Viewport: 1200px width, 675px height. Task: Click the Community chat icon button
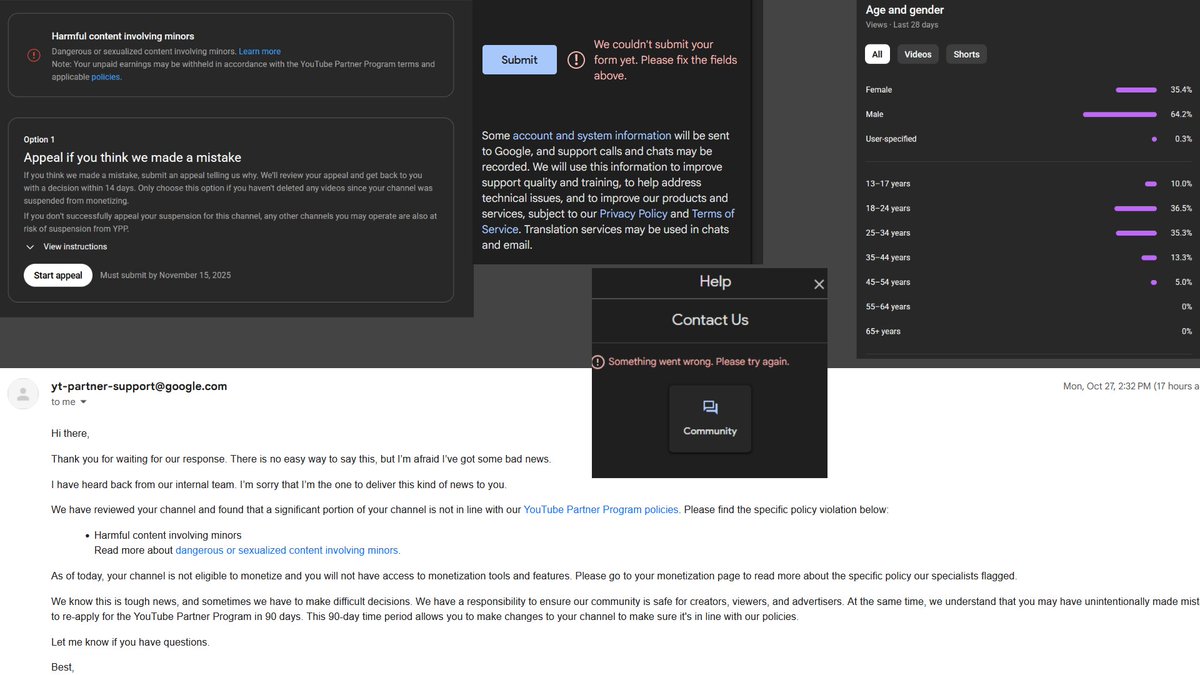click(x=710, y=418)
